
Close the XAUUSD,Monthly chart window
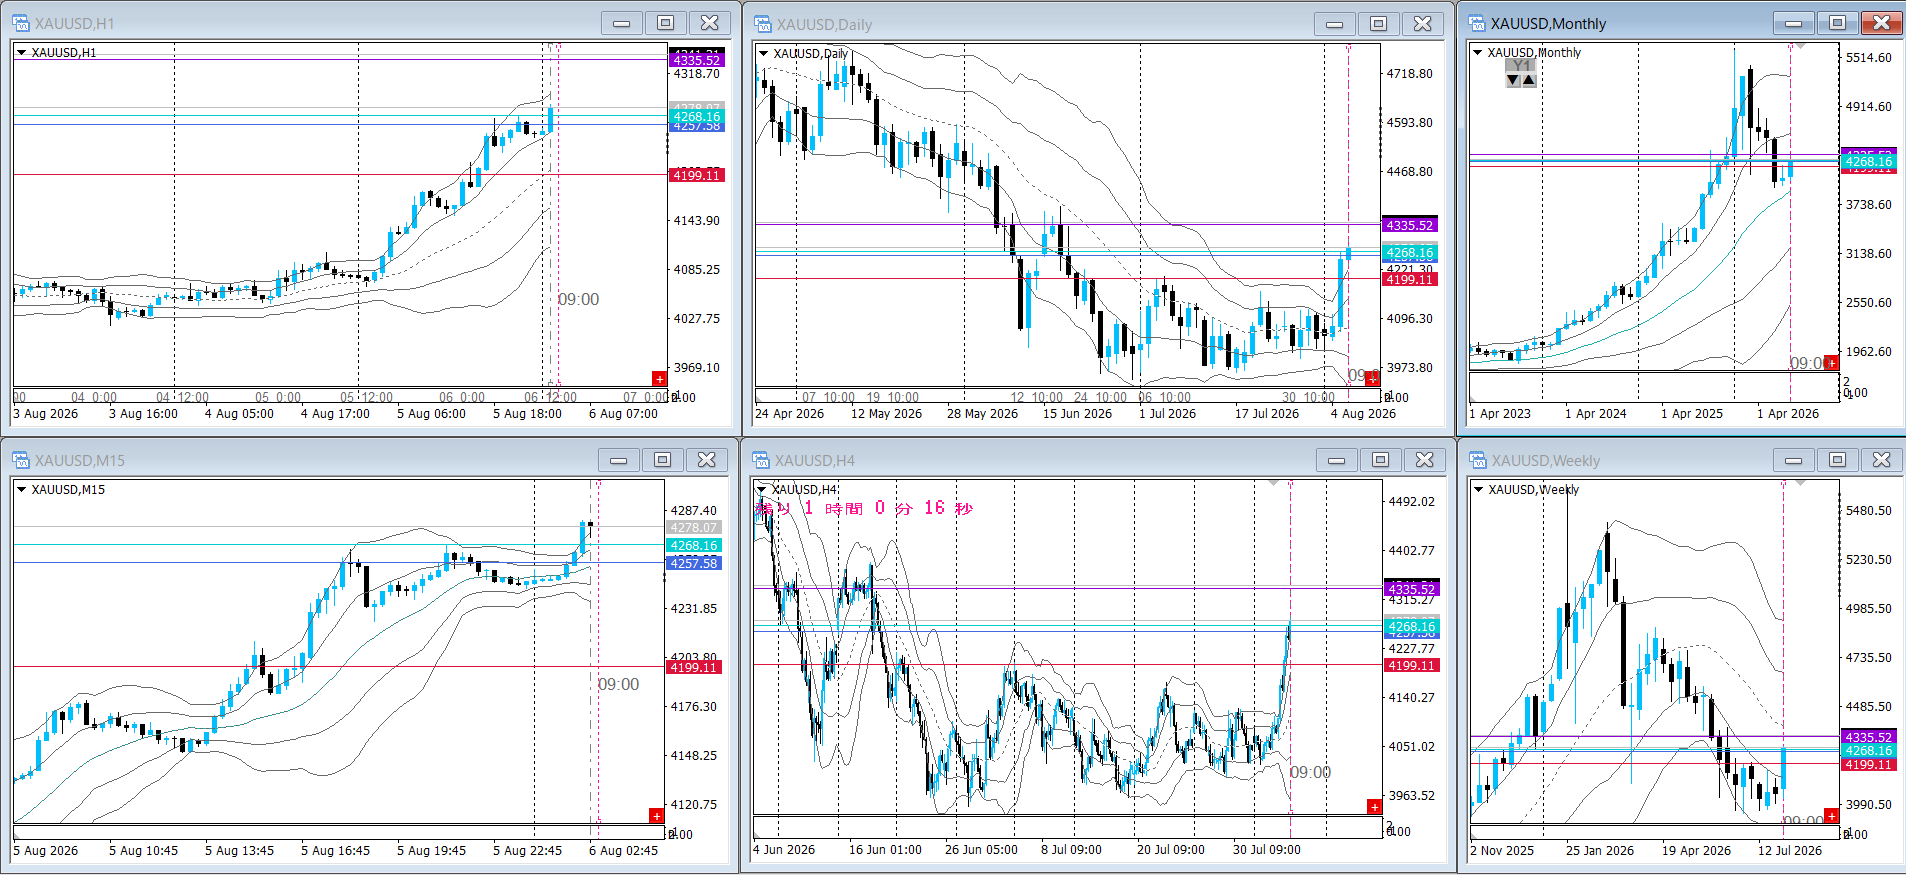1882,23
